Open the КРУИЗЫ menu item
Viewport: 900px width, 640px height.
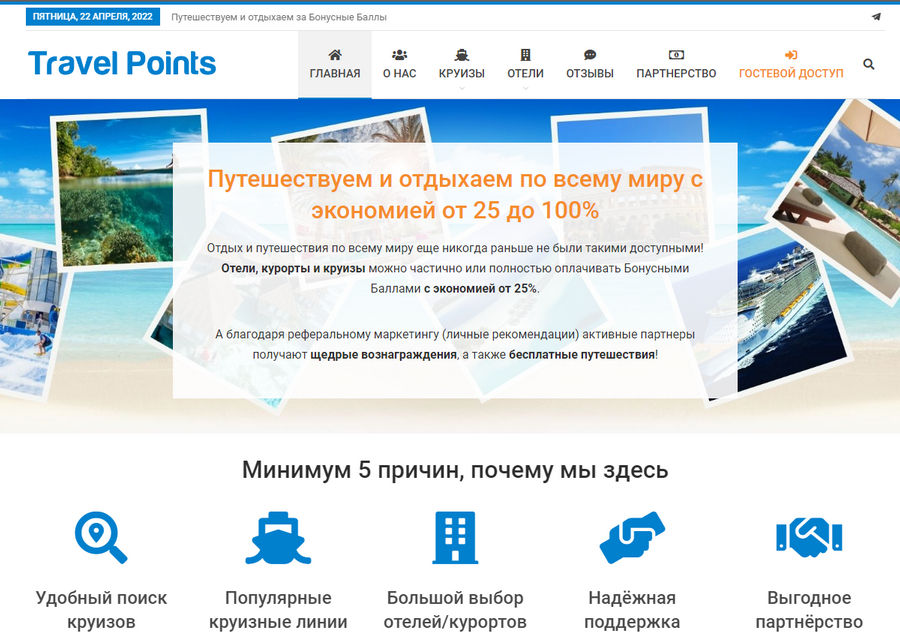click(461, 73)
